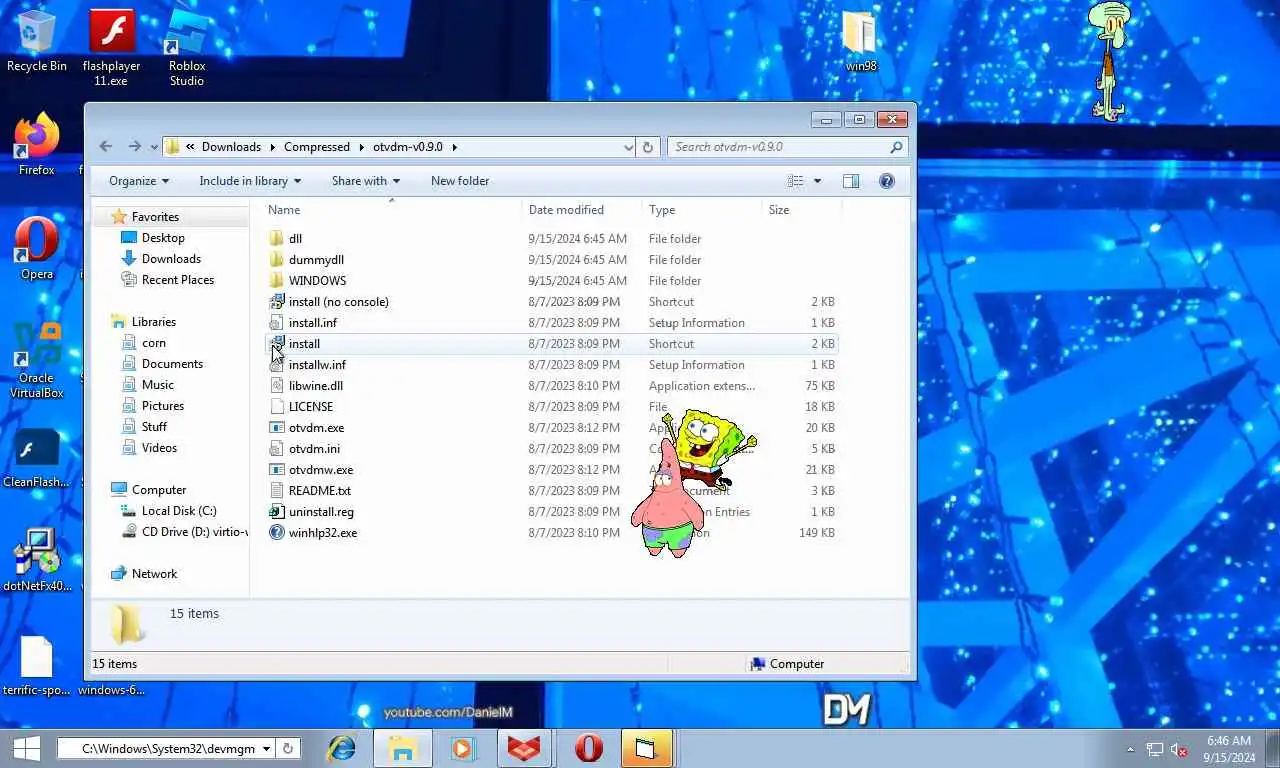Switch to File Explorer taskbar button
This screenshot has height=768, width=1280.
(x=403, y=748)
